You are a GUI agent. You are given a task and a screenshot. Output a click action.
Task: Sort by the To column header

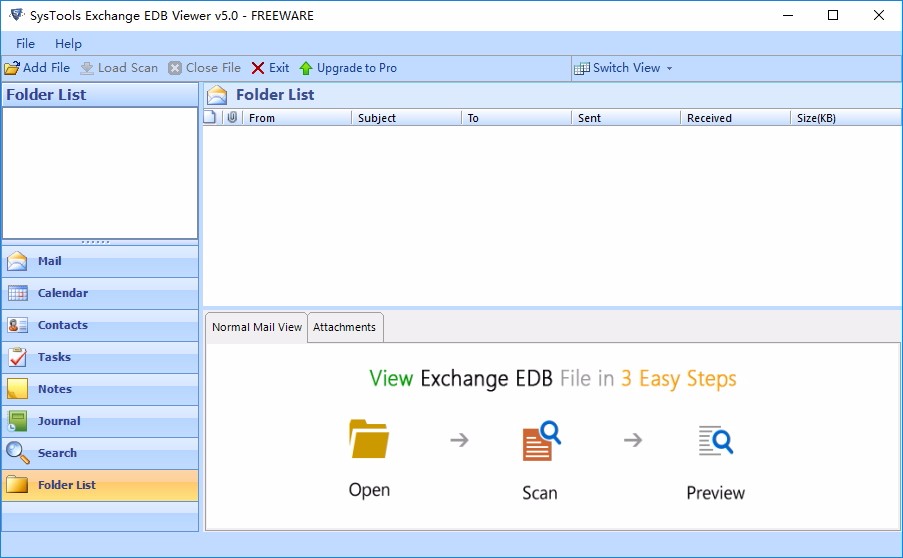coord(516,118)
